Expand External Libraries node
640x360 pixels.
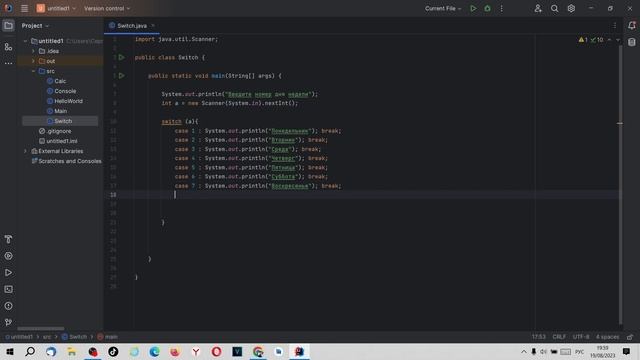click(x=25, y=151)
